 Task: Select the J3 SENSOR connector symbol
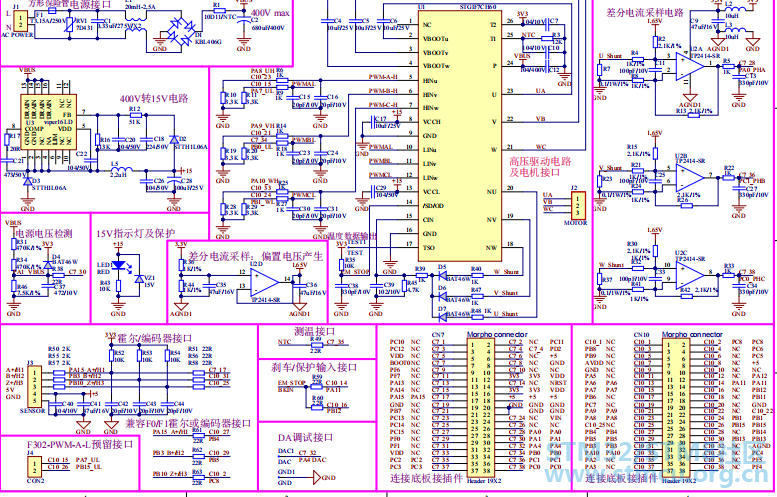(x=34, y=387)
